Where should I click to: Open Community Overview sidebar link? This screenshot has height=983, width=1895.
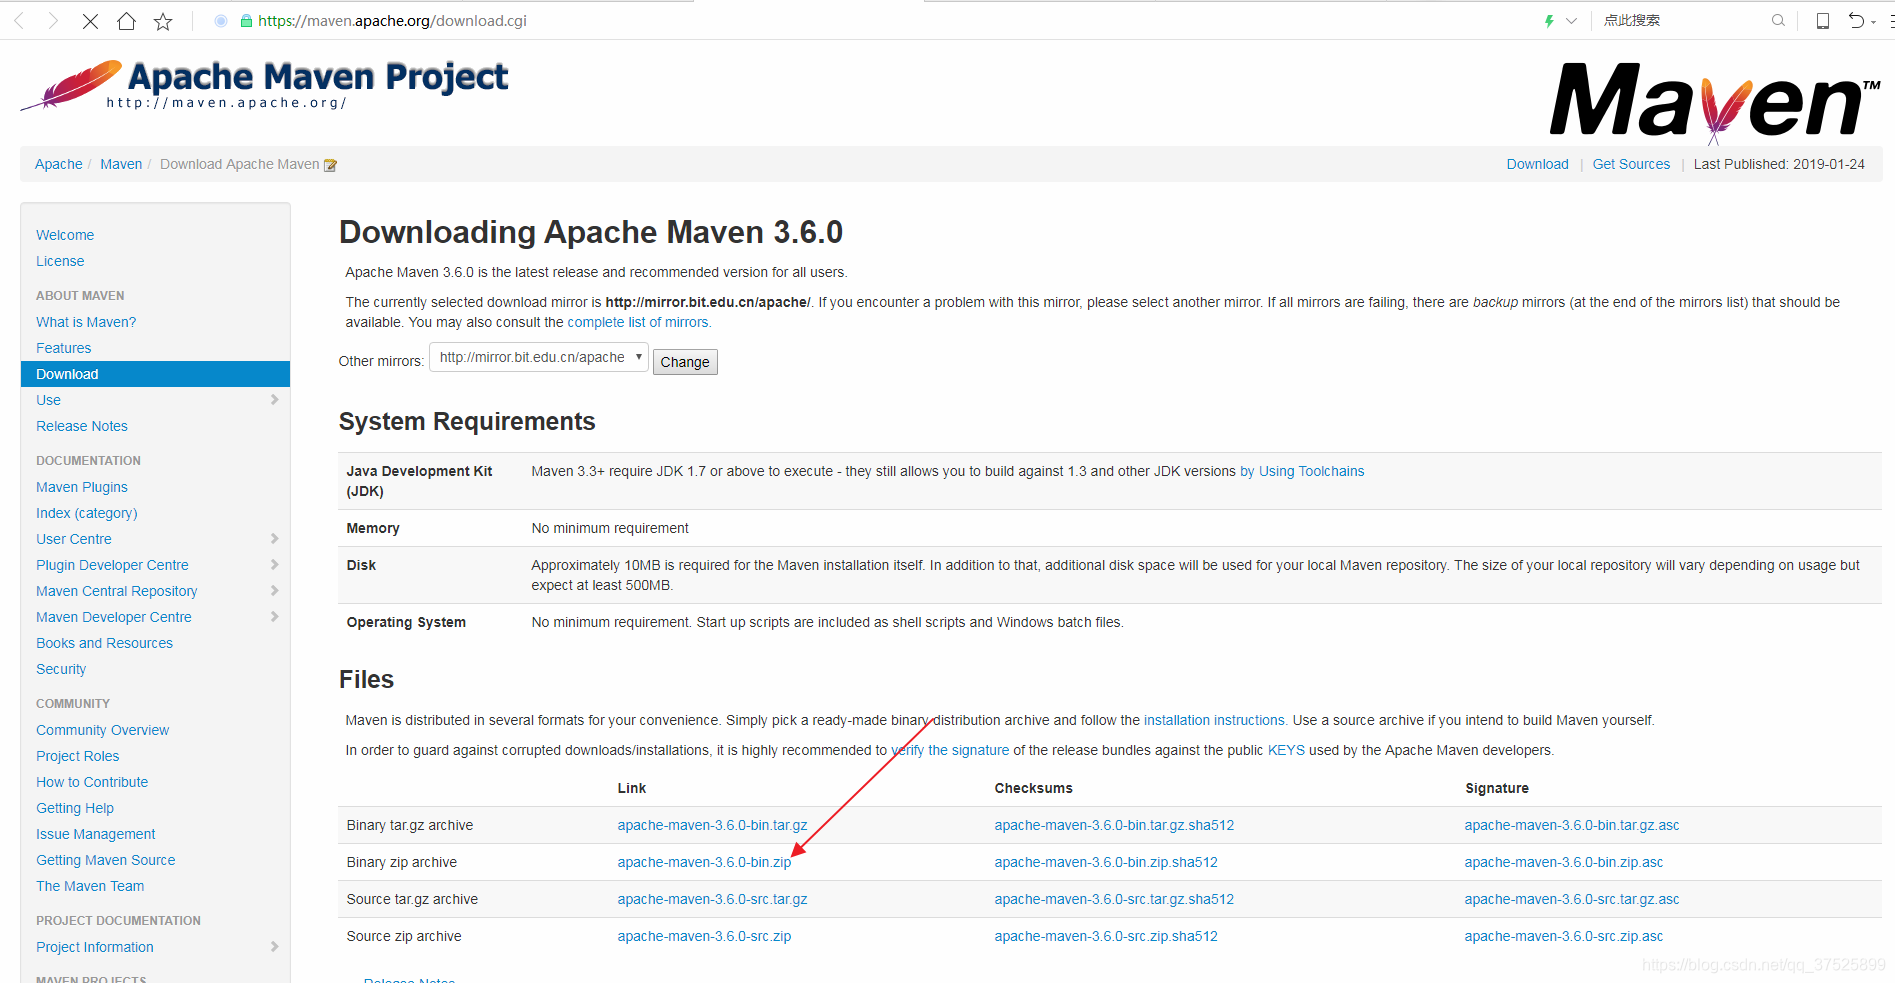[x=103, y=730]
